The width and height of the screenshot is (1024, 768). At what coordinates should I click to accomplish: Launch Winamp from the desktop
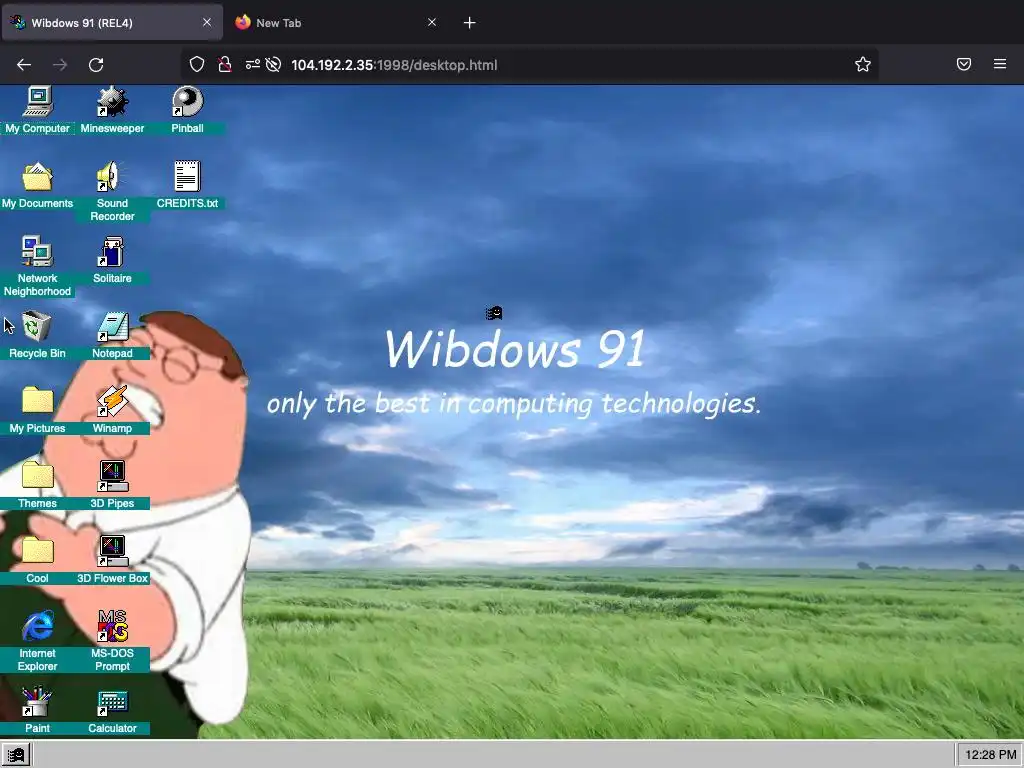112,409
